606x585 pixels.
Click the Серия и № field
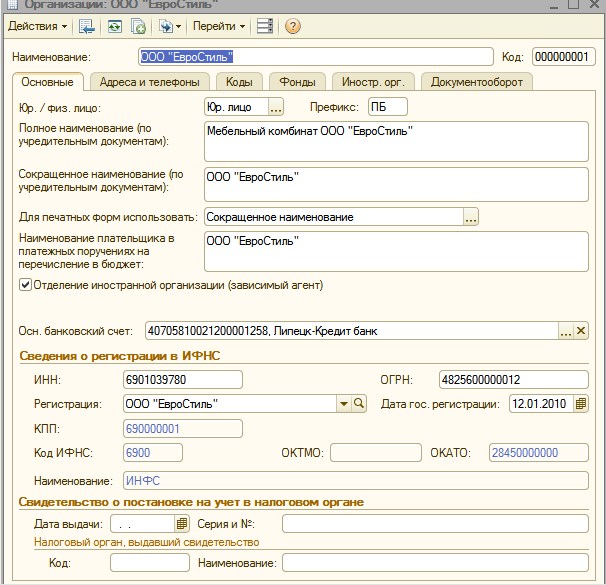pos(435,524)
